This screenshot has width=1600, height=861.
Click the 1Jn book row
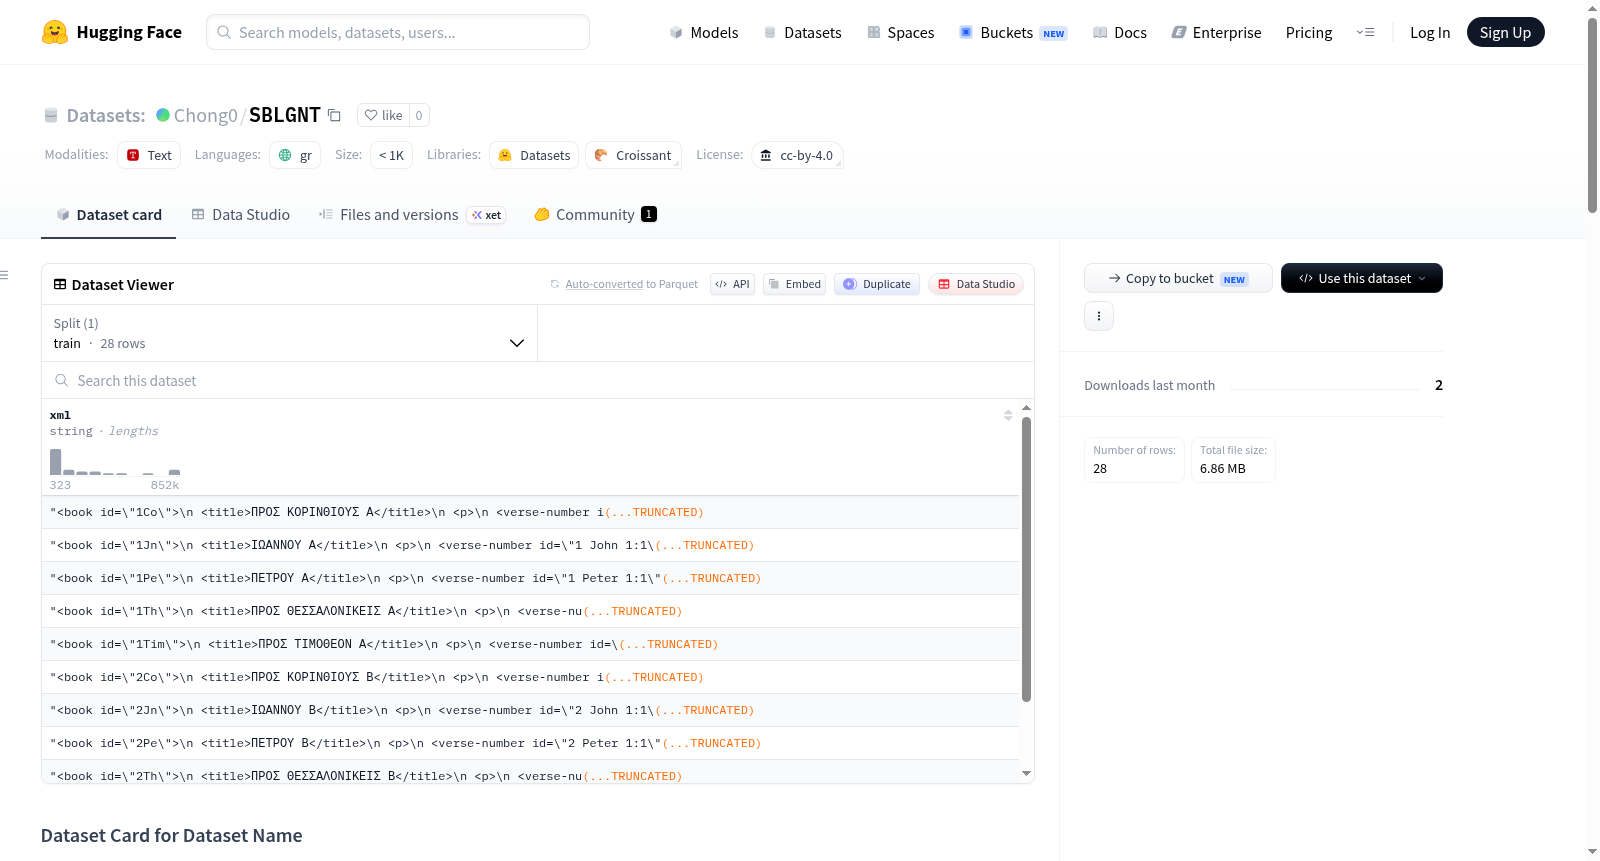[530, 545]
